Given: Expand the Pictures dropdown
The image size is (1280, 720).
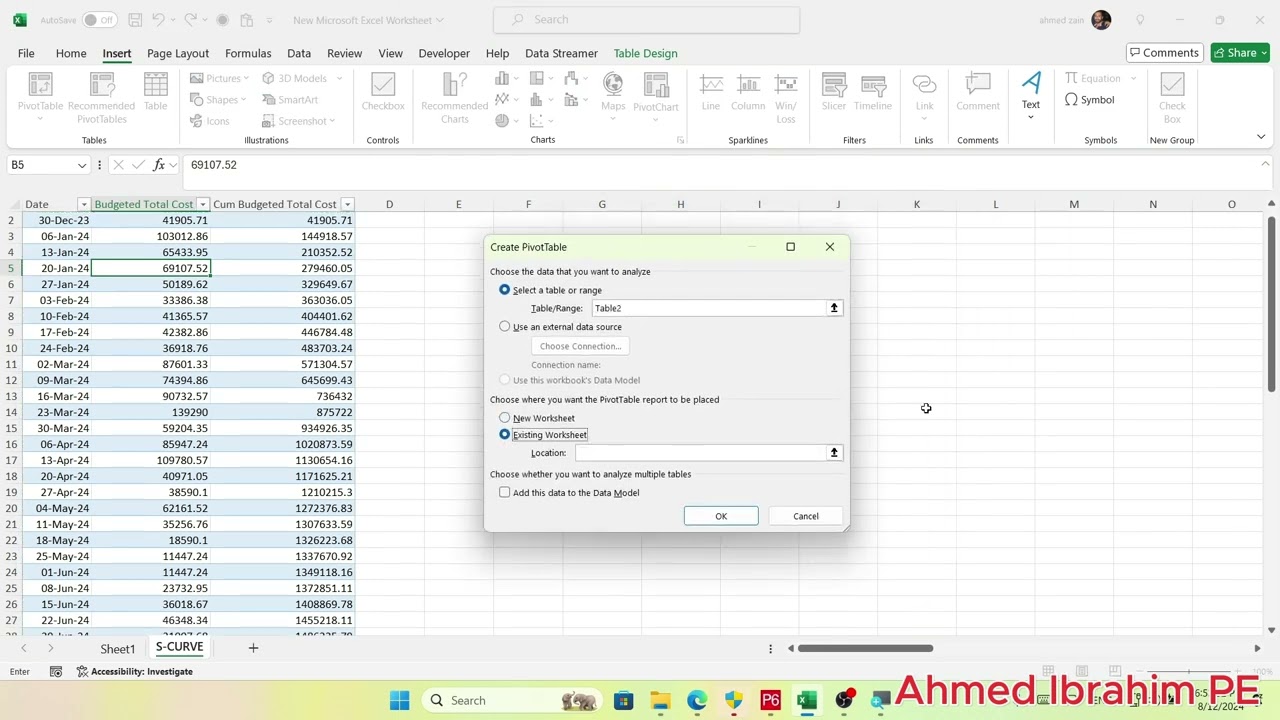Looking at the screenshot, I should (x=246, y=79).
